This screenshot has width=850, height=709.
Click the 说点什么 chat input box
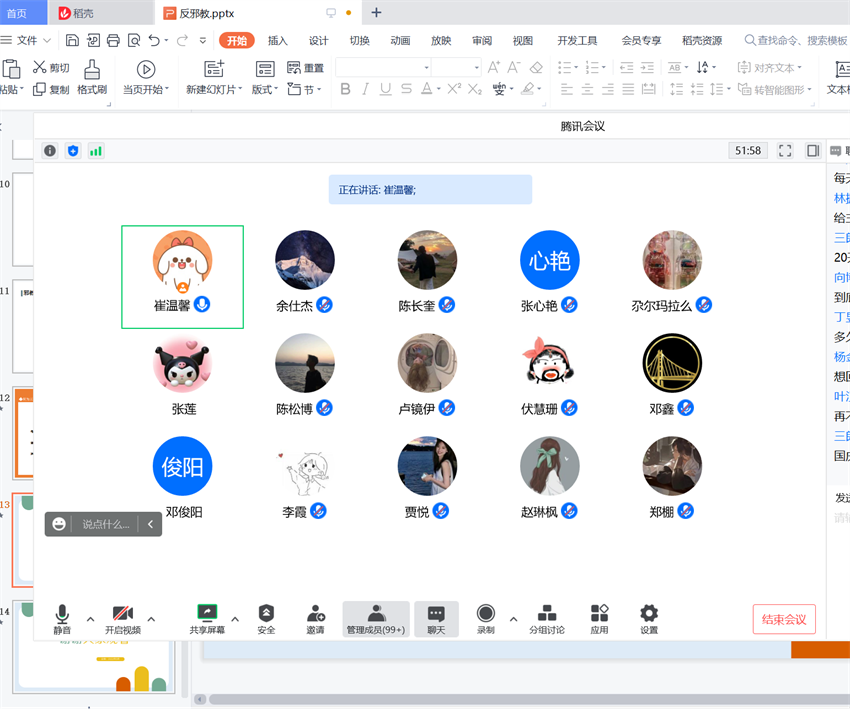point(106,524)
